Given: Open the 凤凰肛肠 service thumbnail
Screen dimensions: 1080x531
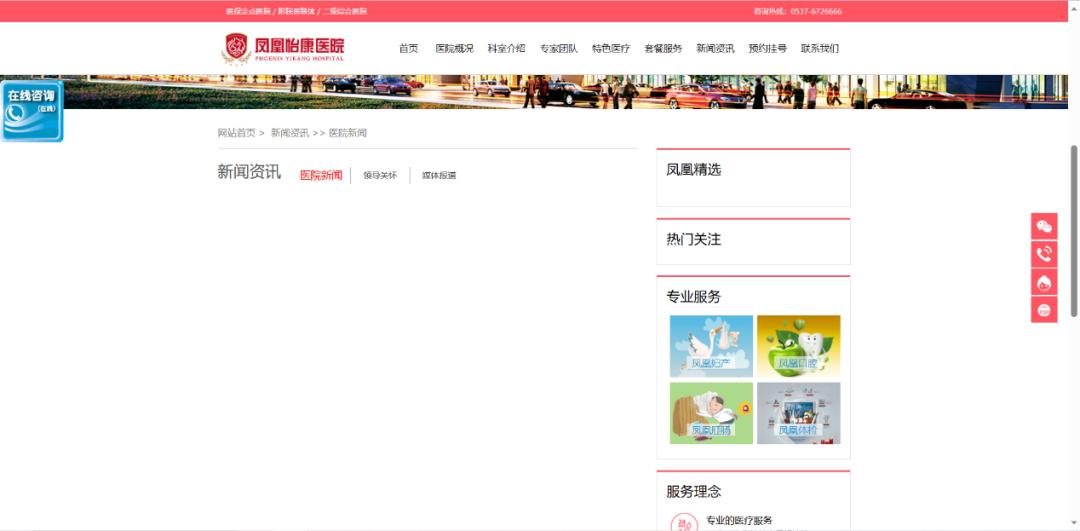Looking at the screenshot, I should click(712, 413).
